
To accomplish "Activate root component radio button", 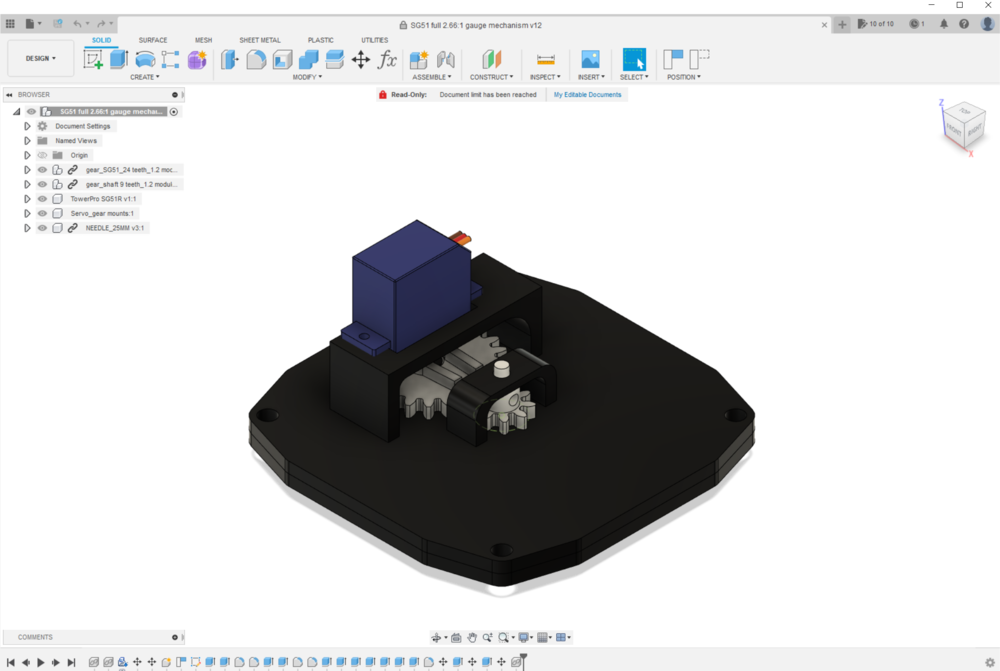I will (x=173, y=112).
